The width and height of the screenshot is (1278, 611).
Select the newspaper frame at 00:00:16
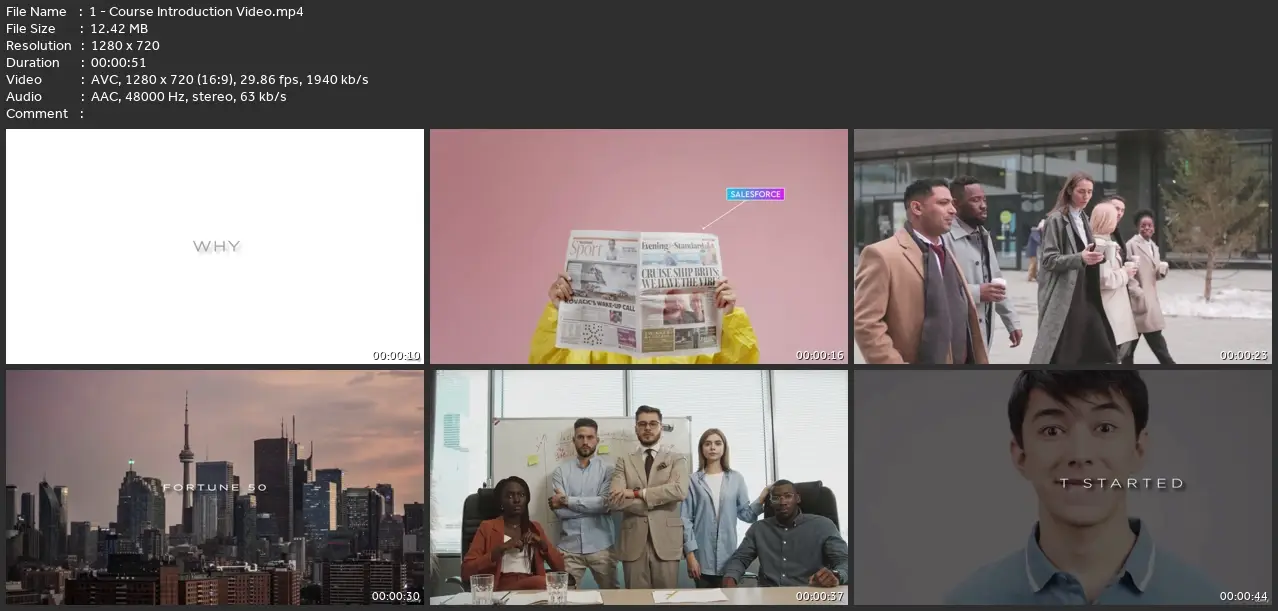pos(638,246)
